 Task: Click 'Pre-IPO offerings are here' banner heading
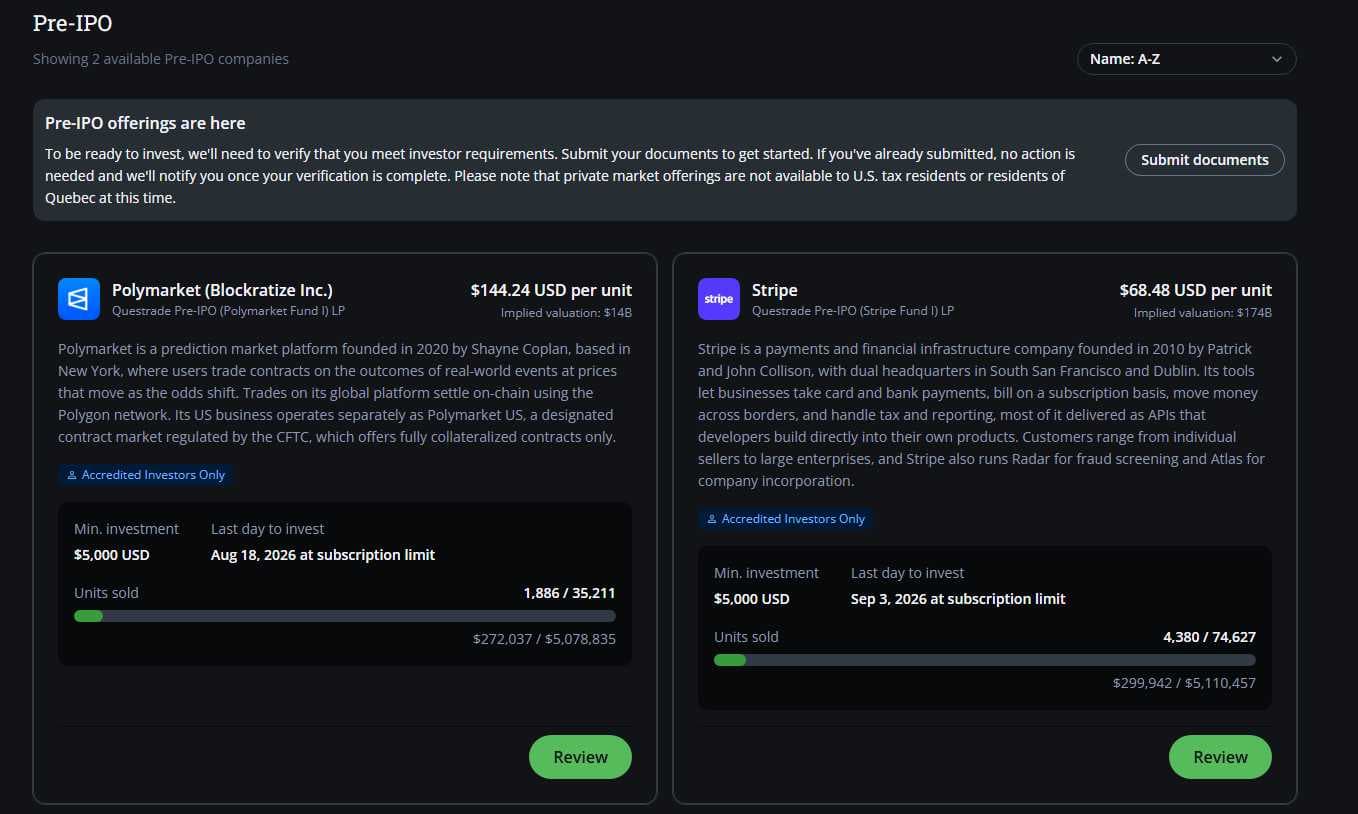tap(145, 123)
